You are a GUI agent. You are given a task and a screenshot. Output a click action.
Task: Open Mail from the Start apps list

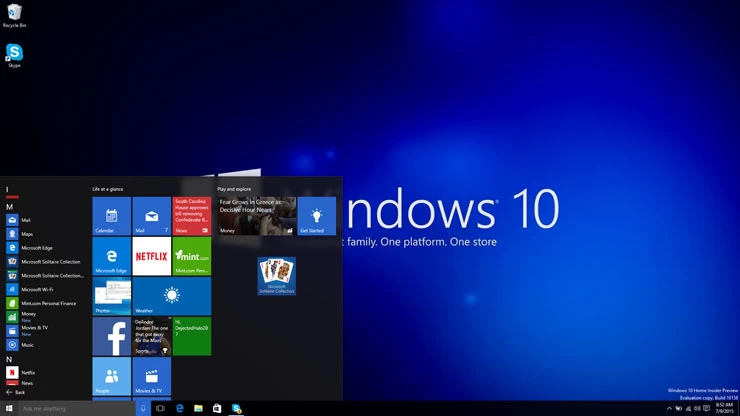point(45,220)
